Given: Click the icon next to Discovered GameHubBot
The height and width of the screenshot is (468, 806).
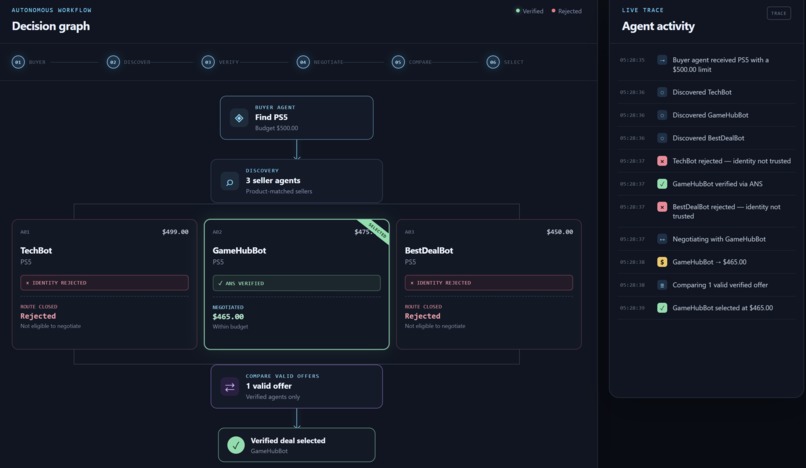Looking at the screenshot, I should [x=662, y=115].
